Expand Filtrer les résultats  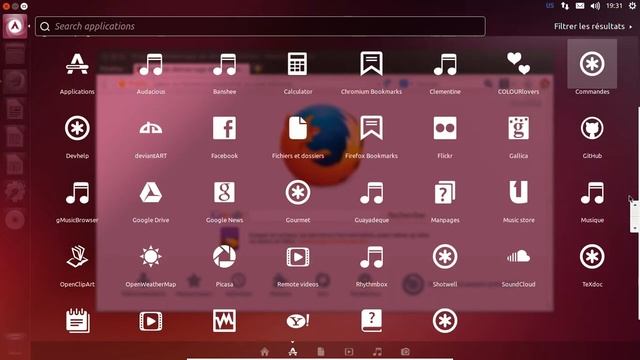(593, 26)
